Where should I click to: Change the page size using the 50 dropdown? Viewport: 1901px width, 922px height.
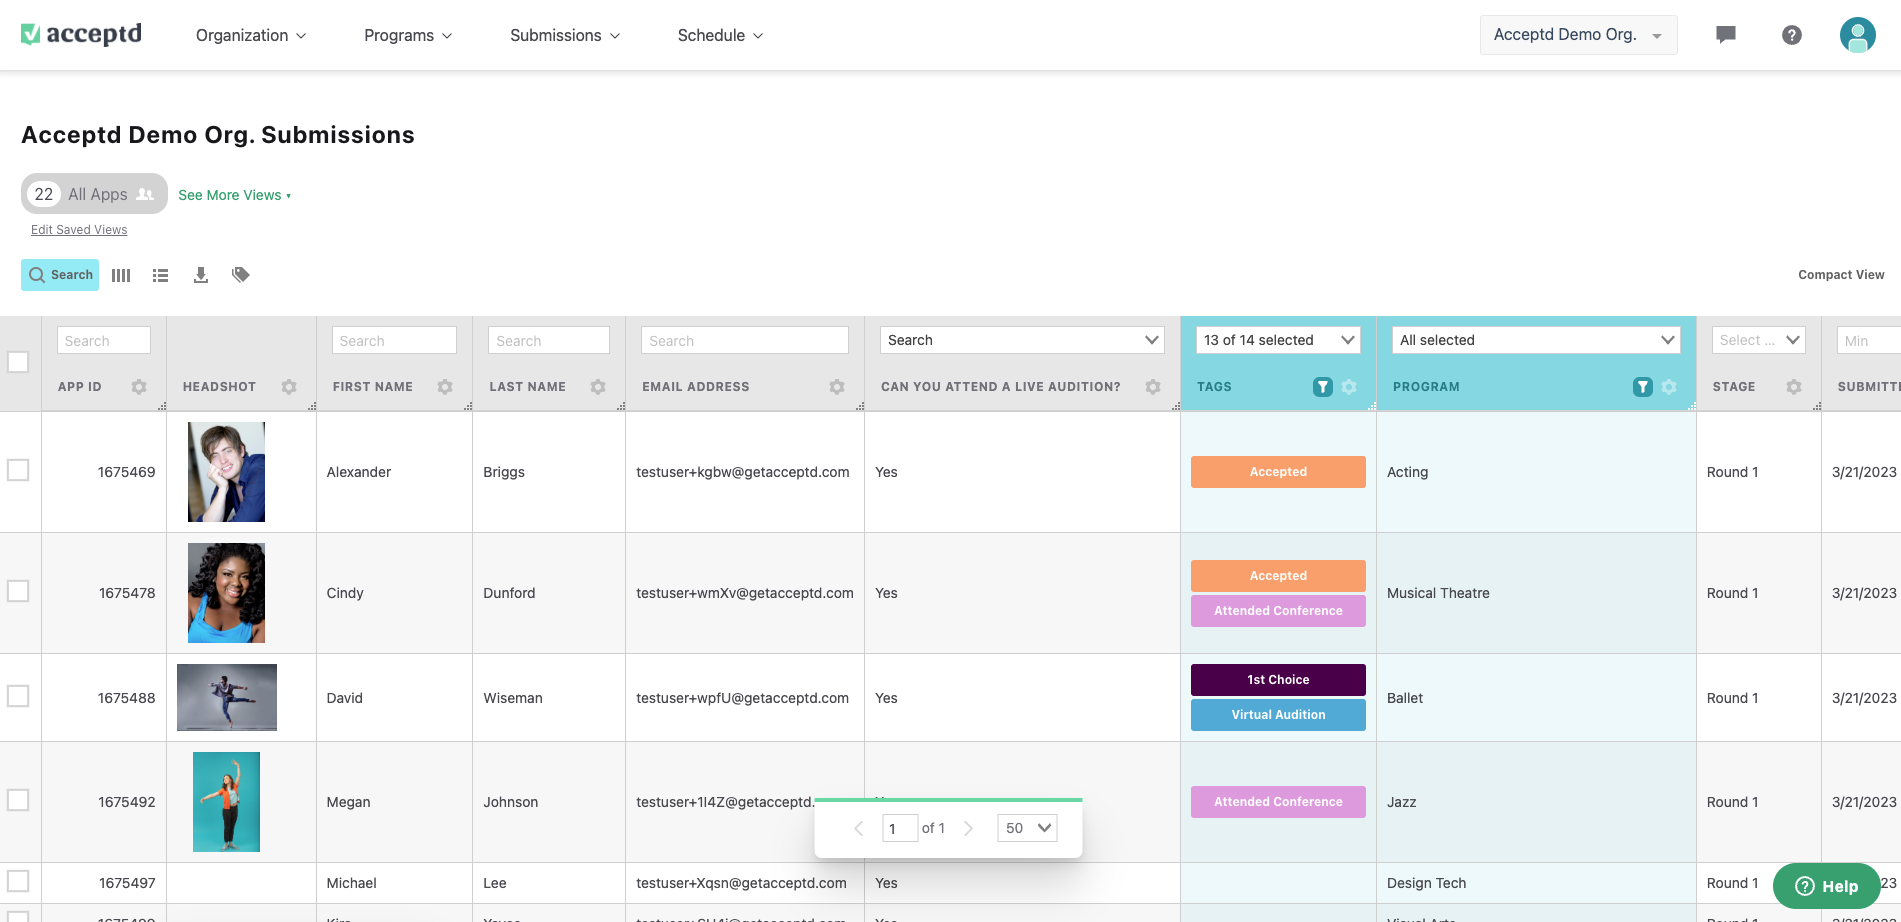1026,828
